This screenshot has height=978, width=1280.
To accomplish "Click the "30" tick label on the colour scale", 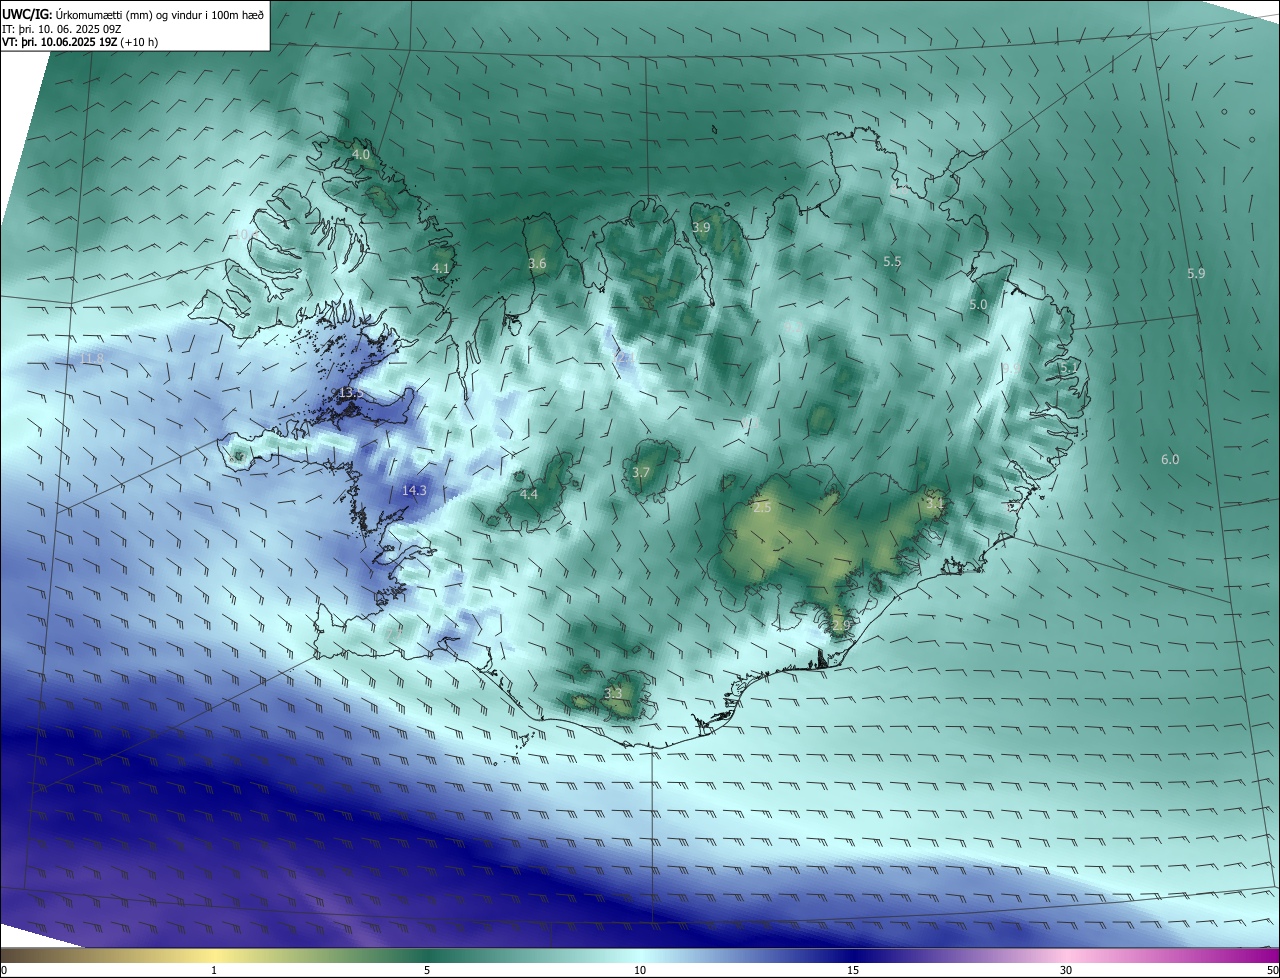I will tap(1066, 970).
